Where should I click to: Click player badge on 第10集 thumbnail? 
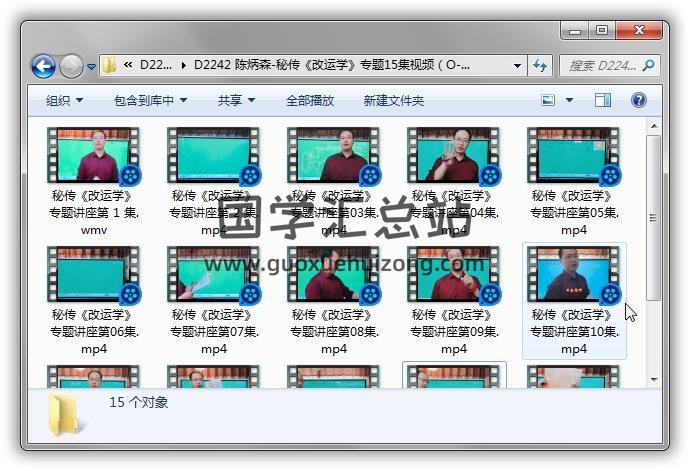coord(610,294)
